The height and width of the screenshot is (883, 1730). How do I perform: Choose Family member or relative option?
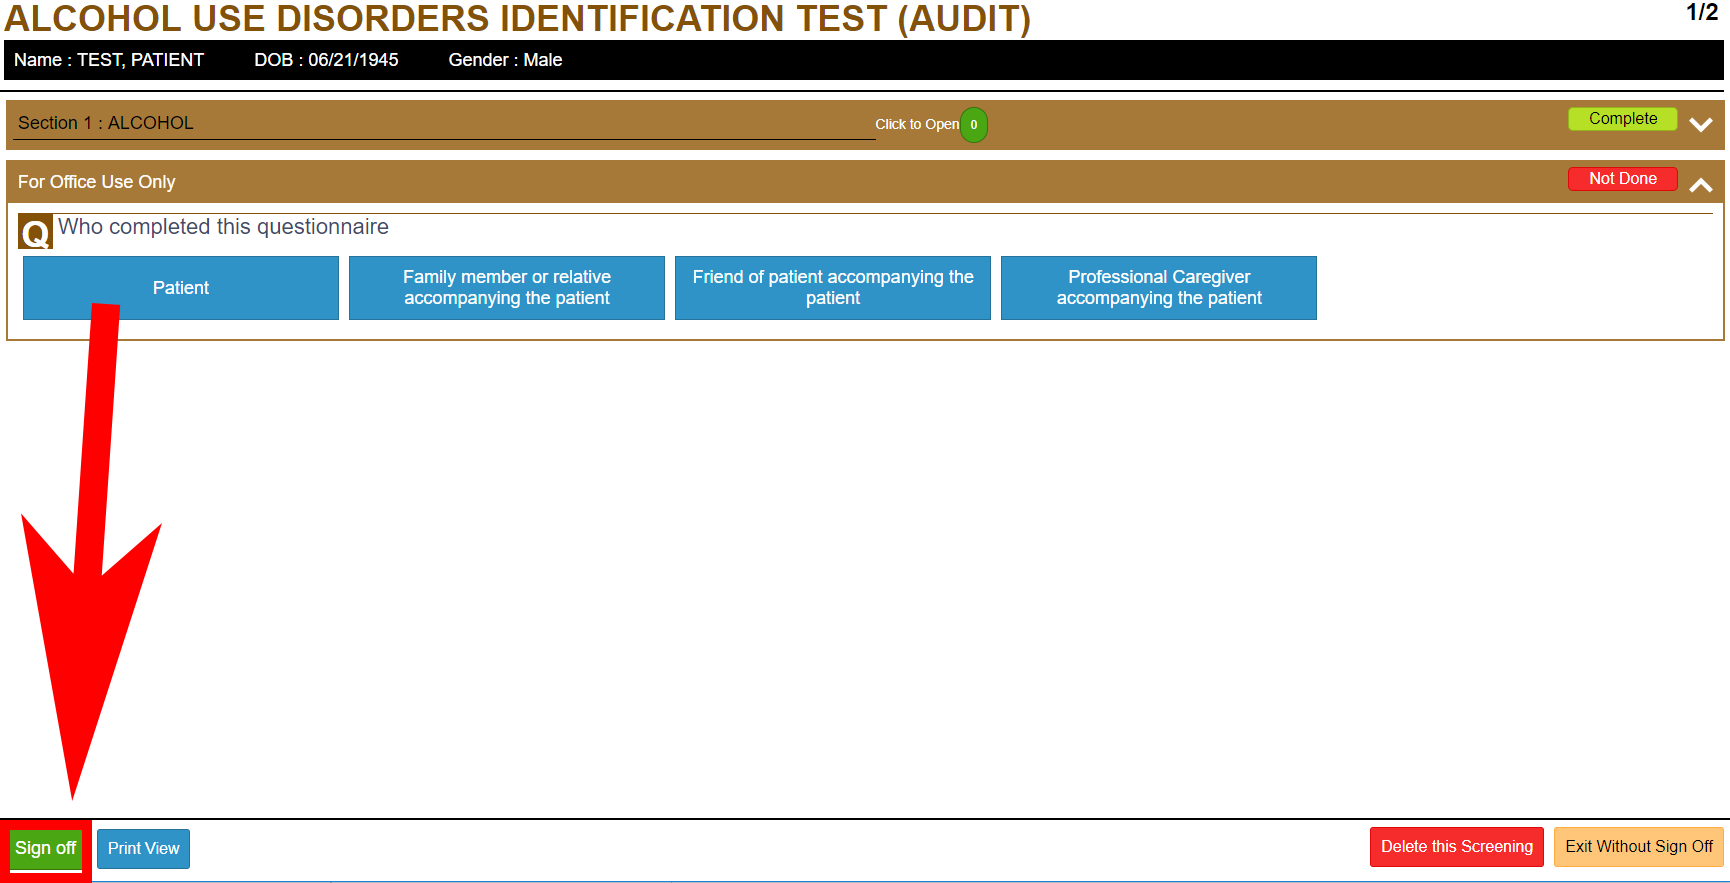pyautogui.click(x=506, y=288)
